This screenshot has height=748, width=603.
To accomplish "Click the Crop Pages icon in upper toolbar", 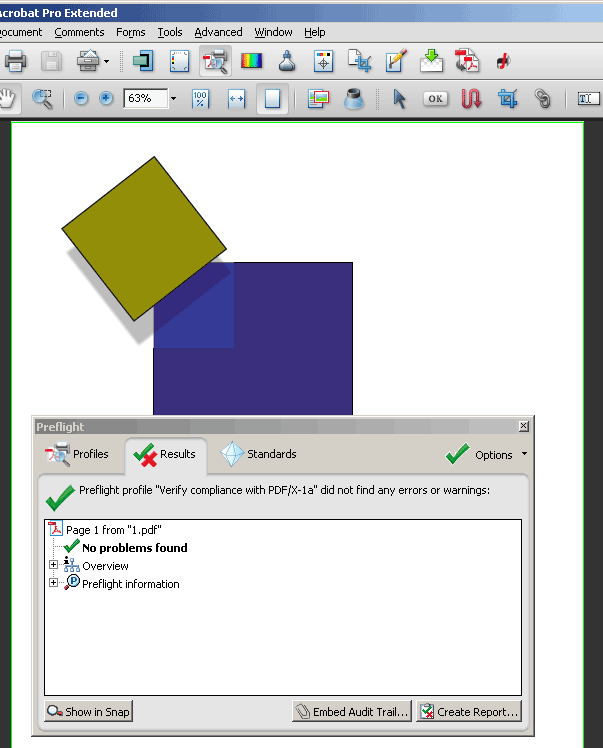I will [x=359, y=61].
